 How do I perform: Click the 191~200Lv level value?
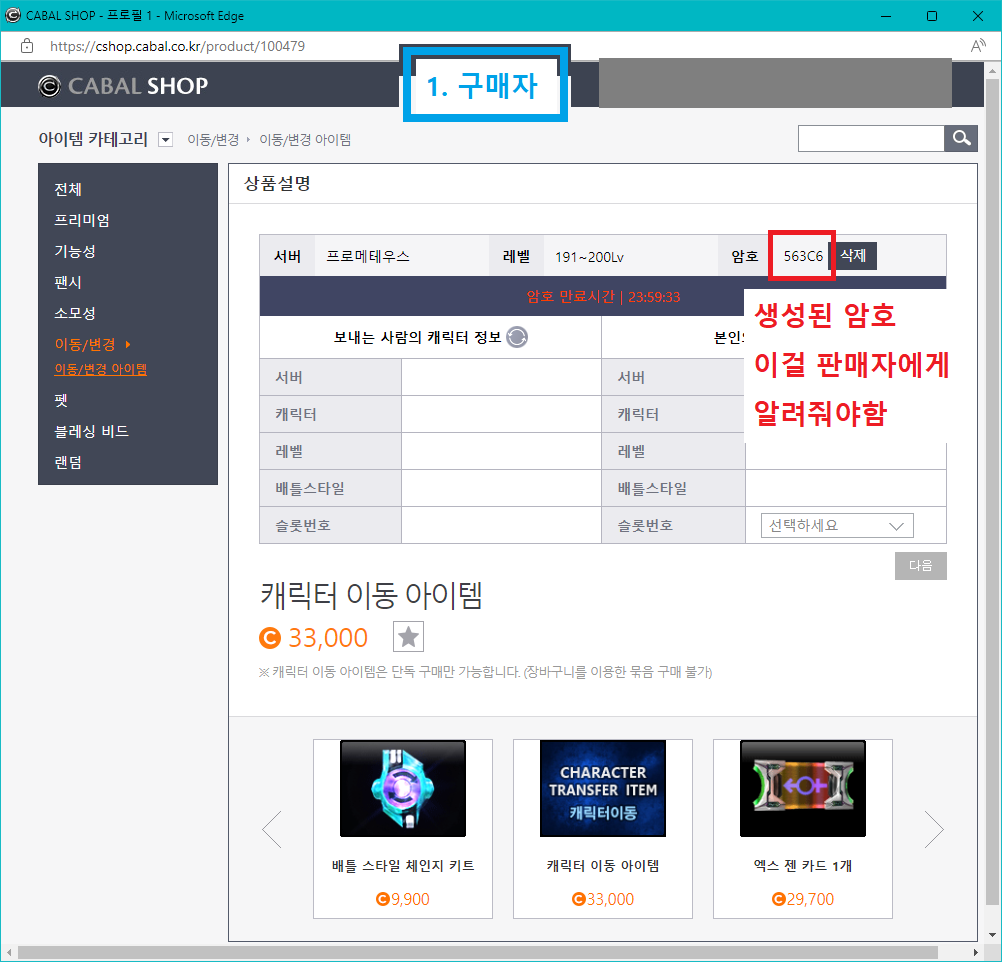coord(592,258)
